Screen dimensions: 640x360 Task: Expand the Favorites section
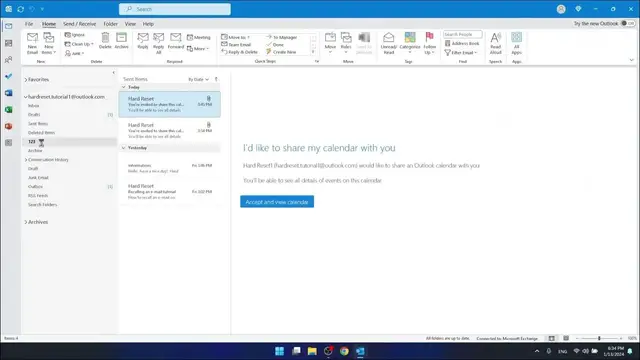tap(26, 80)
